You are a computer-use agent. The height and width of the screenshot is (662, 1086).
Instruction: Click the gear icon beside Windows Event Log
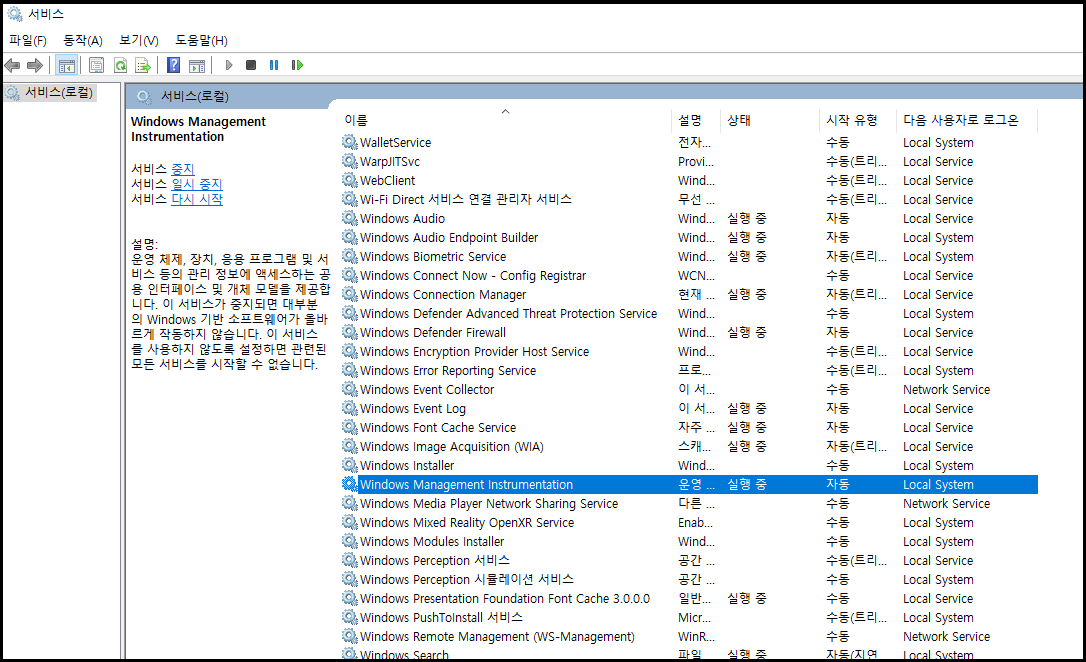point(350,409)
